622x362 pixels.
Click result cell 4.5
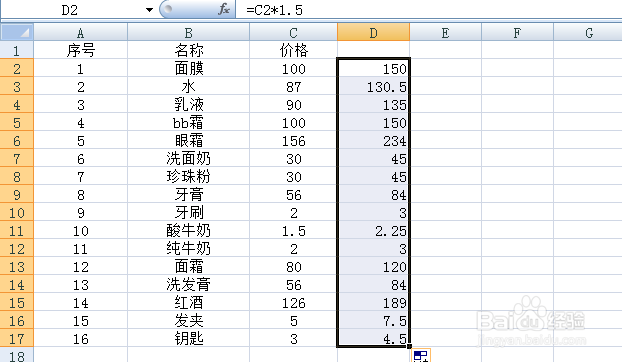click(x=373, y=339)
